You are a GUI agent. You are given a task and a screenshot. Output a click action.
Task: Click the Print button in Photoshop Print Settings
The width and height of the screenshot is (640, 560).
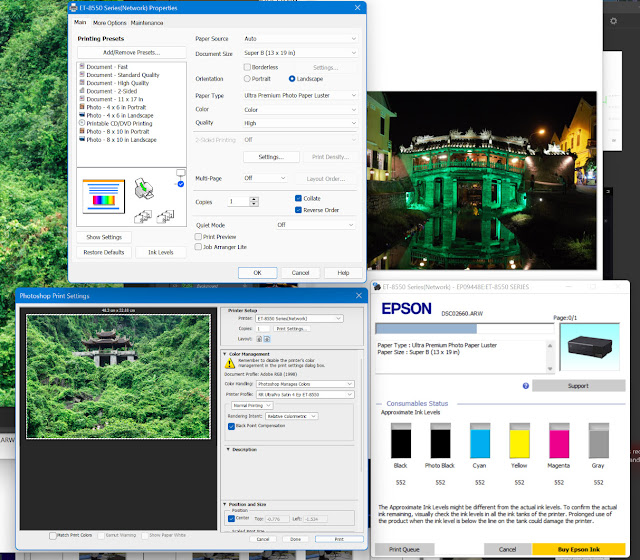[339, 539]
